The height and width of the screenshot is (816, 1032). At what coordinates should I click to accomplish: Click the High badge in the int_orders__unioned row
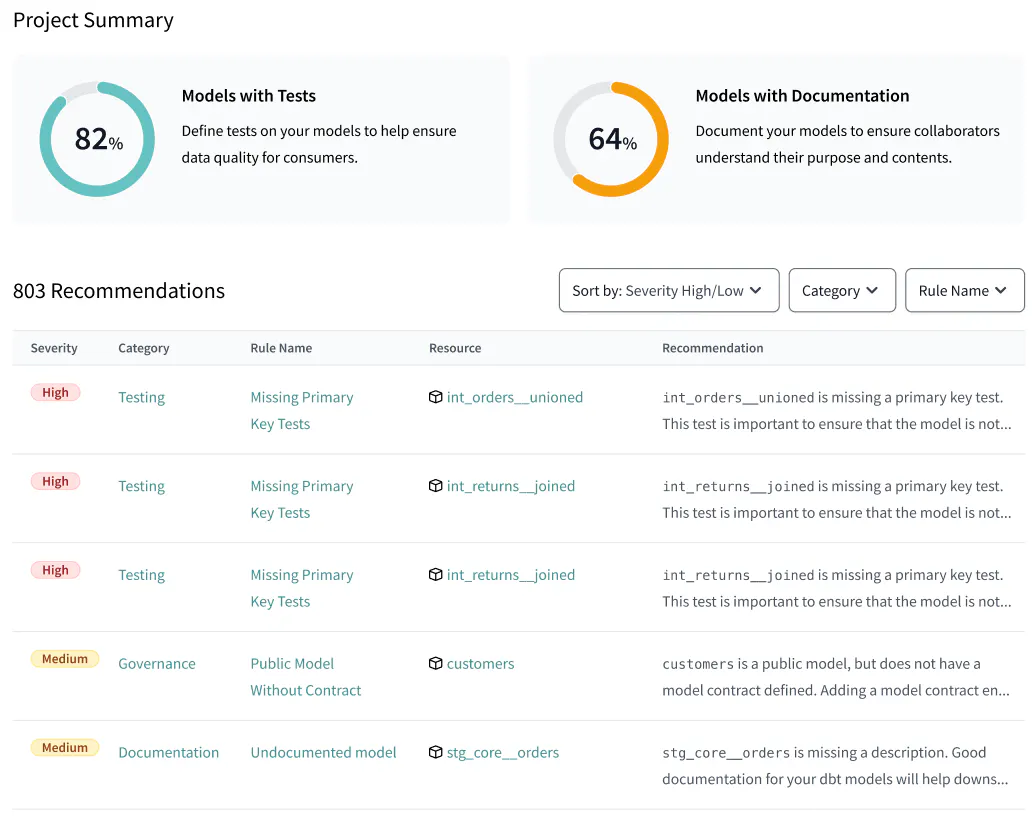point(55,393)
